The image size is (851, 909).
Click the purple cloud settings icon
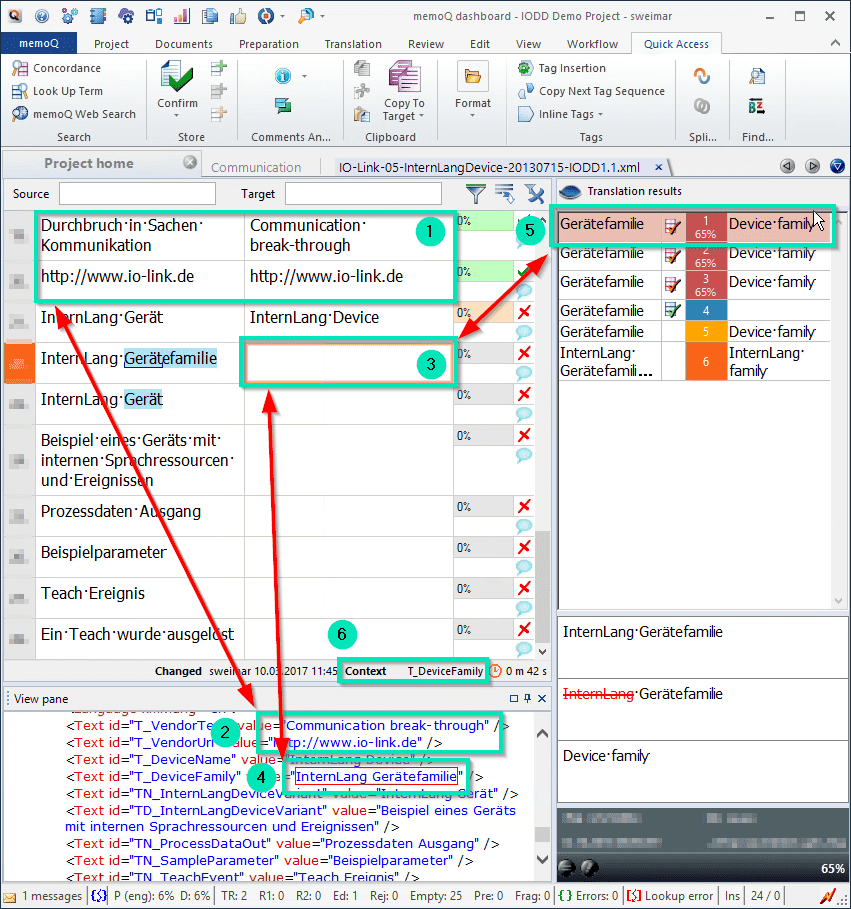pyautogui.click(x=126, y=16)
